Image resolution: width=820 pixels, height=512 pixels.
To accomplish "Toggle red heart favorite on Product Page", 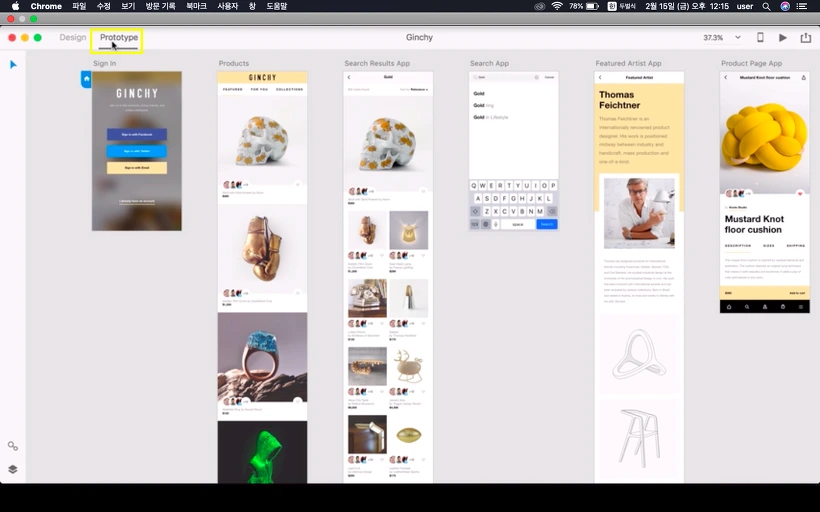I will (800, 194).
